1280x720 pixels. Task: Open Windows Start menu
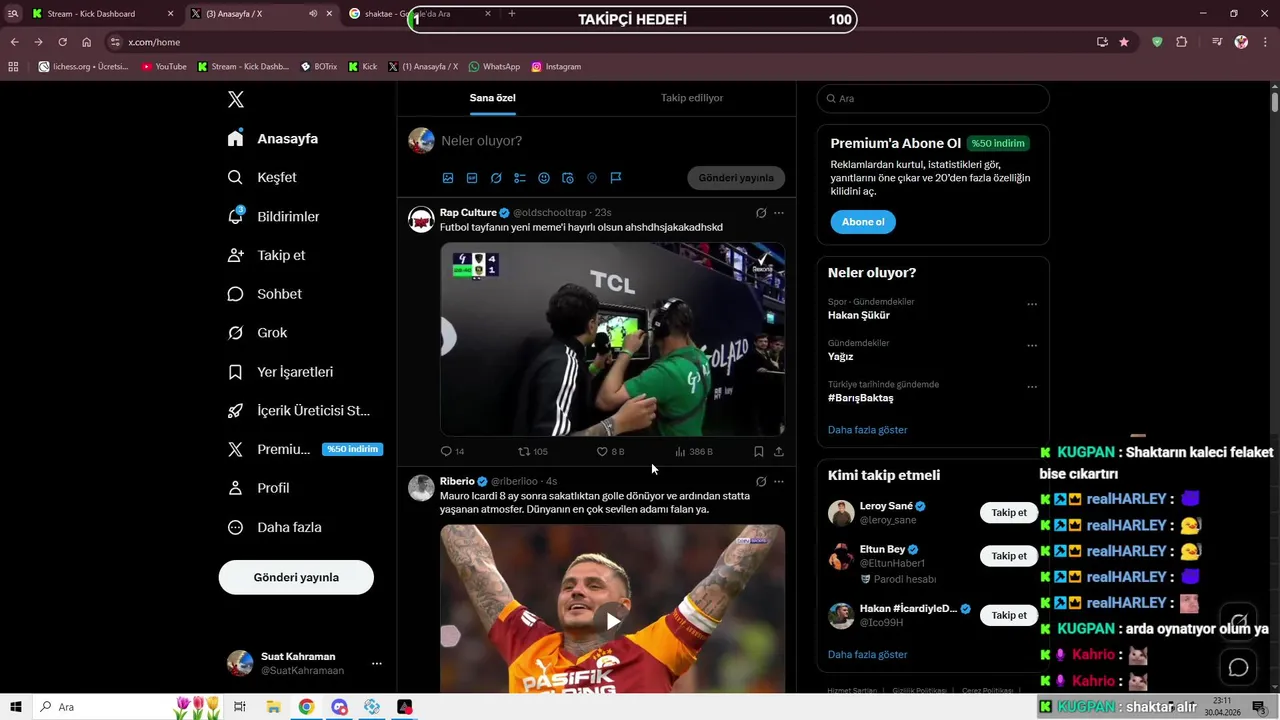tap(16, 707)
